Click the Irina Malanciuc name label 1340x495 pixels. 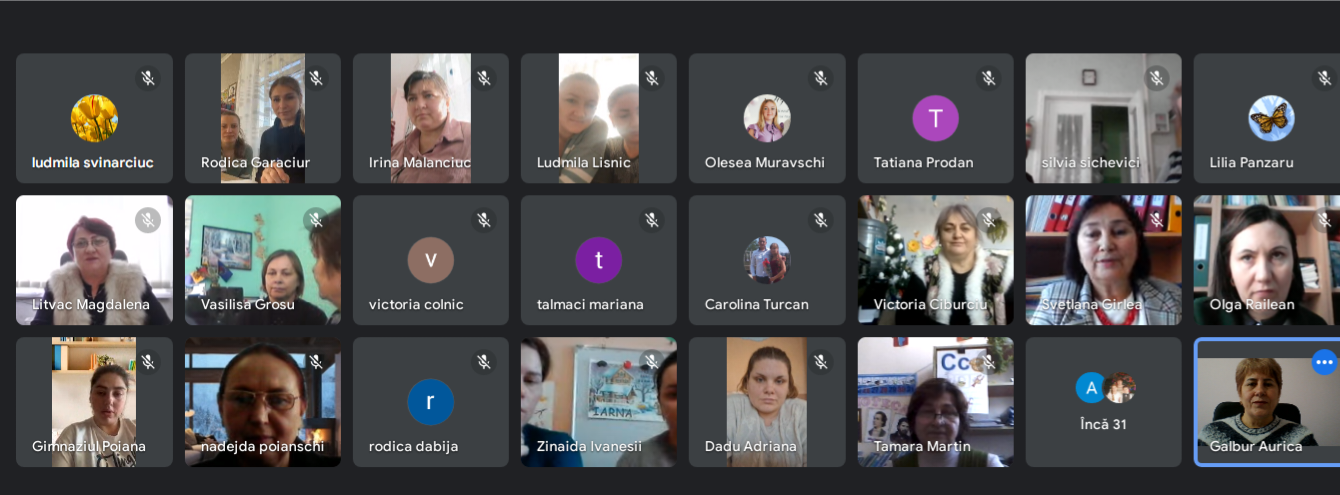(x=420, y=162)
